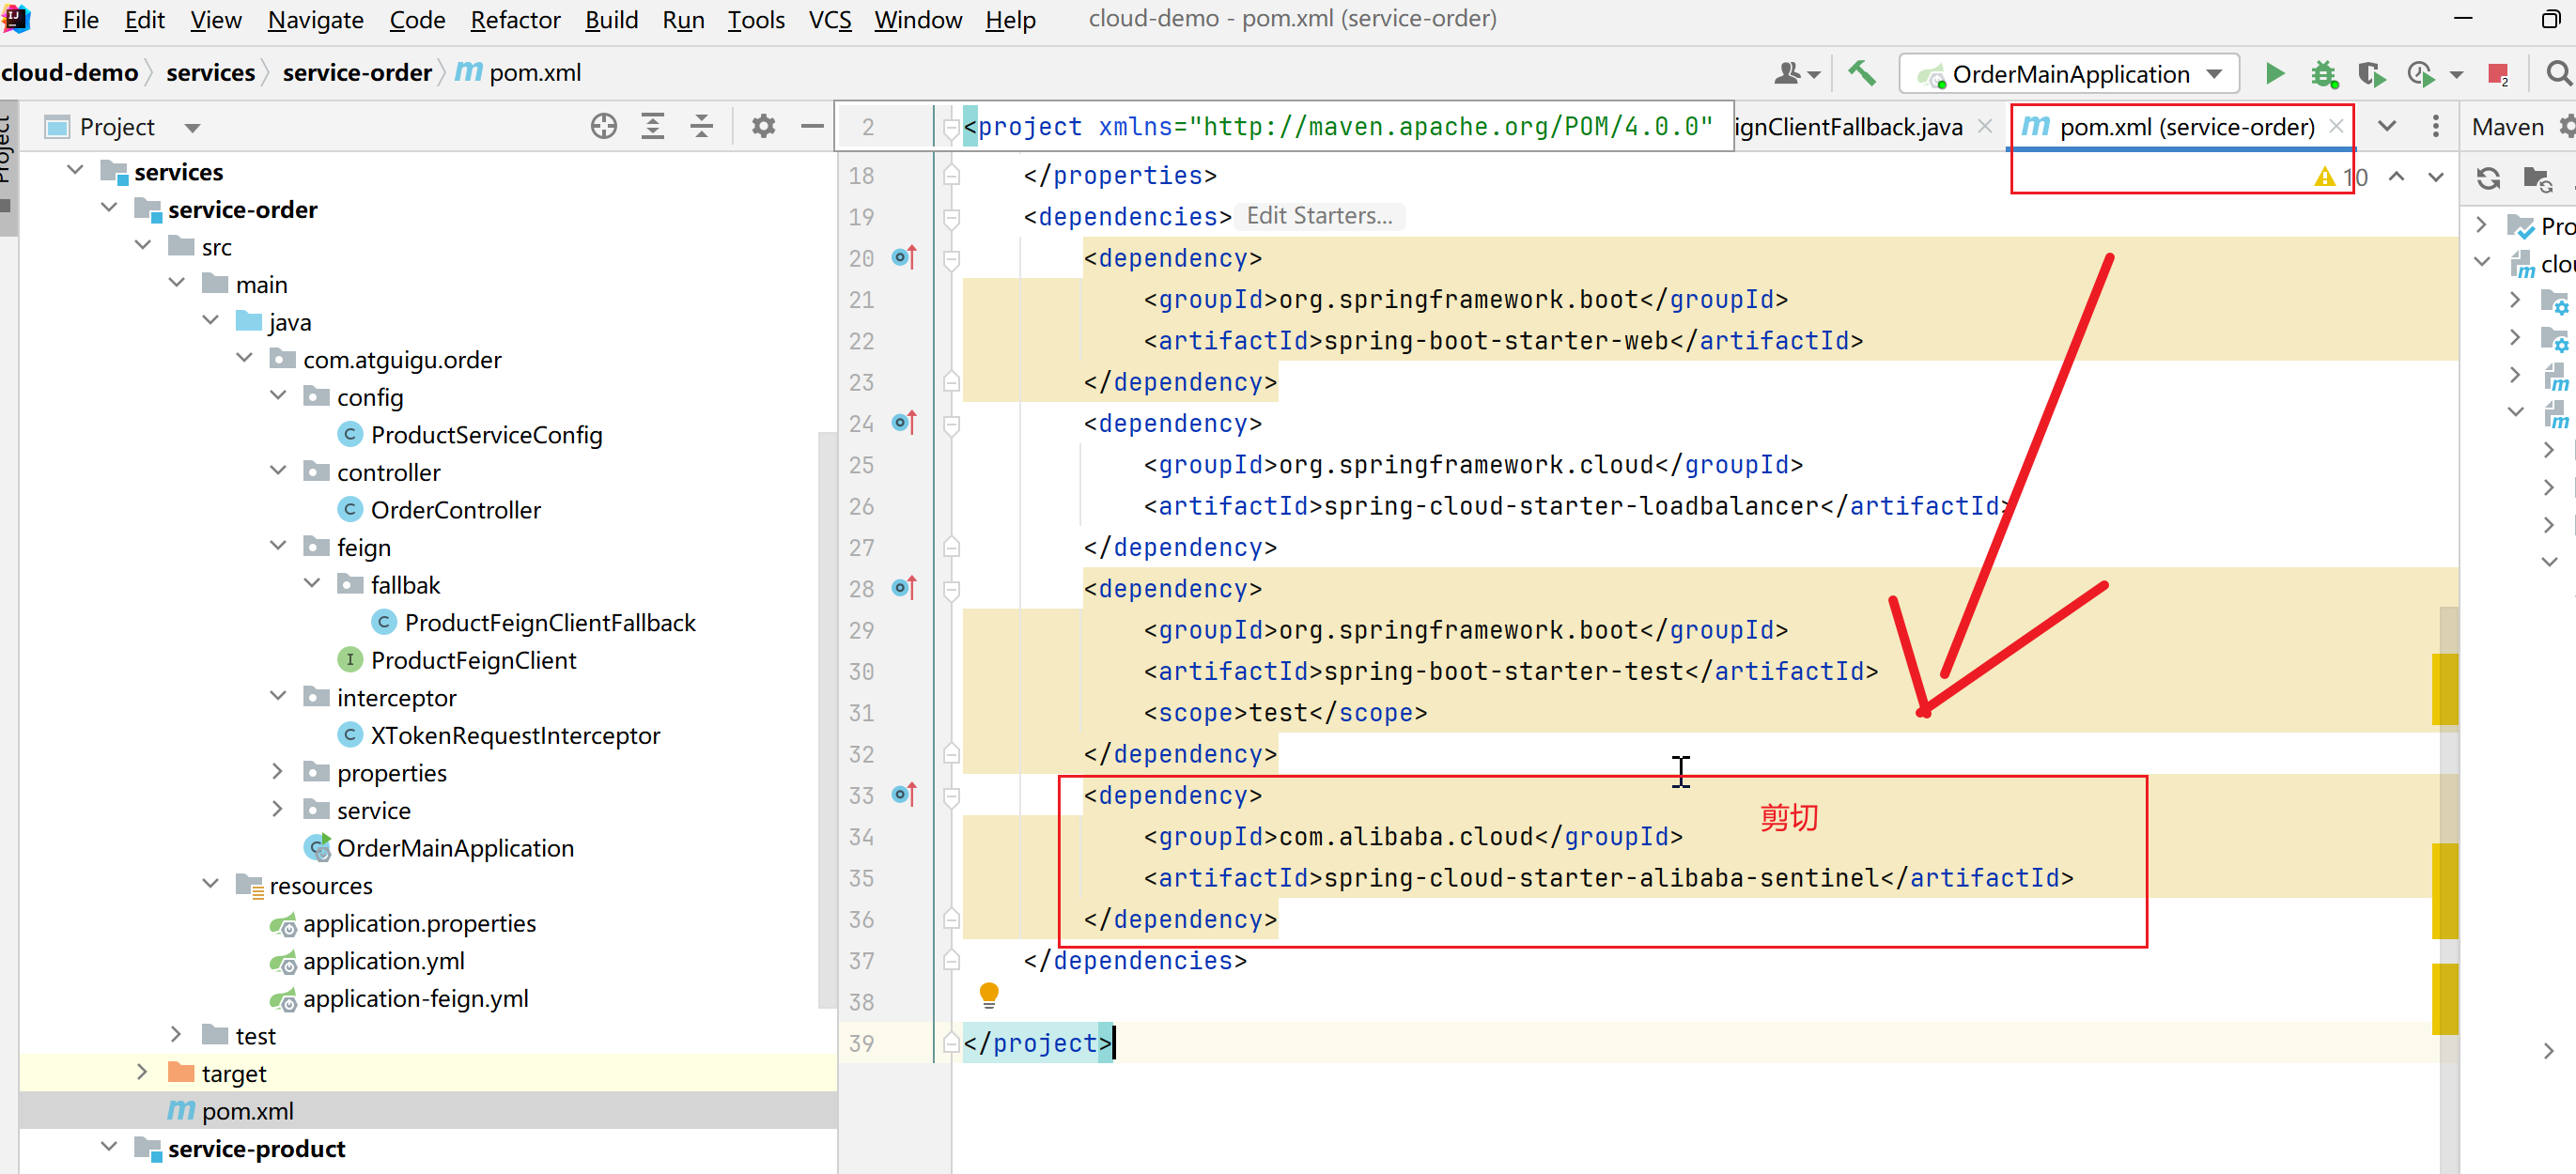
Task: Click the red Stop button
Action: [x=2497, y=74]
